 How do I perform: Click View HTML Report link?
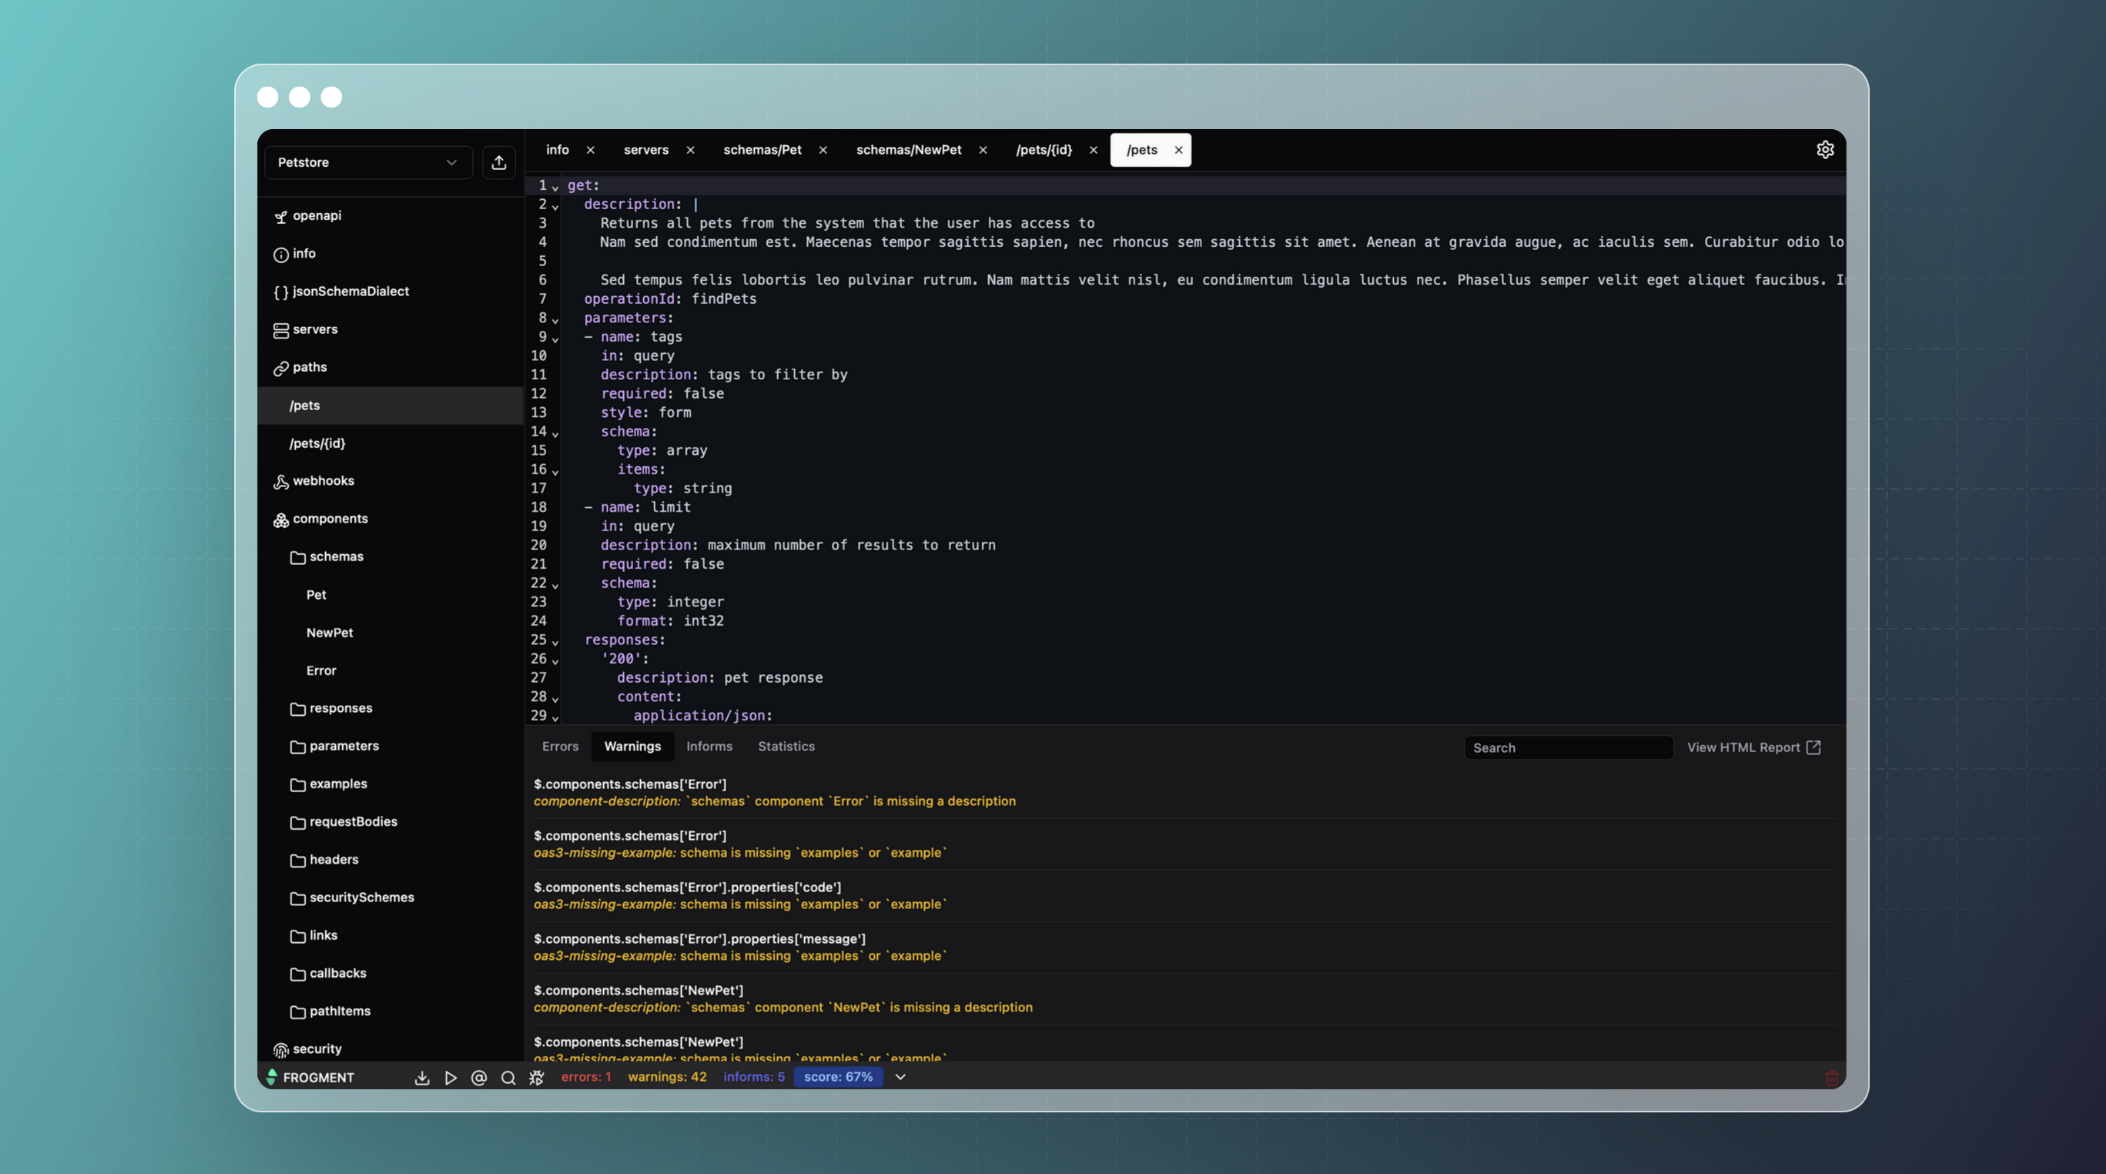[1754, 747]
